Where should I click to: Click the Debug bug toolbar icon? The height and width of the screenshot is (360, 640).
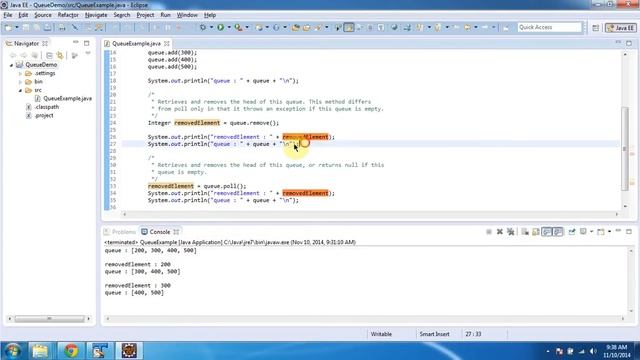click(203, 27)
